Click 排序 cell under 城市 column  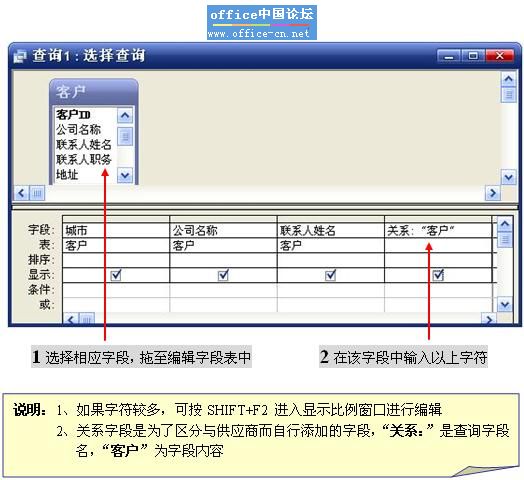click(x=116, y=260)
